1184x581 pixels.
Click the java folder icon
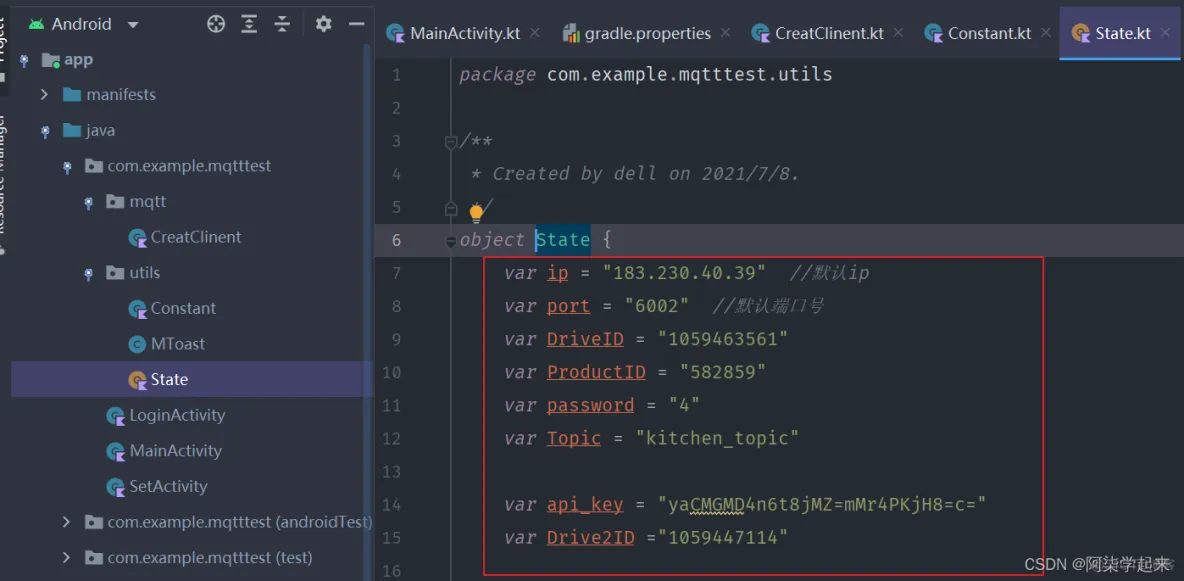[x=72, y=131]
